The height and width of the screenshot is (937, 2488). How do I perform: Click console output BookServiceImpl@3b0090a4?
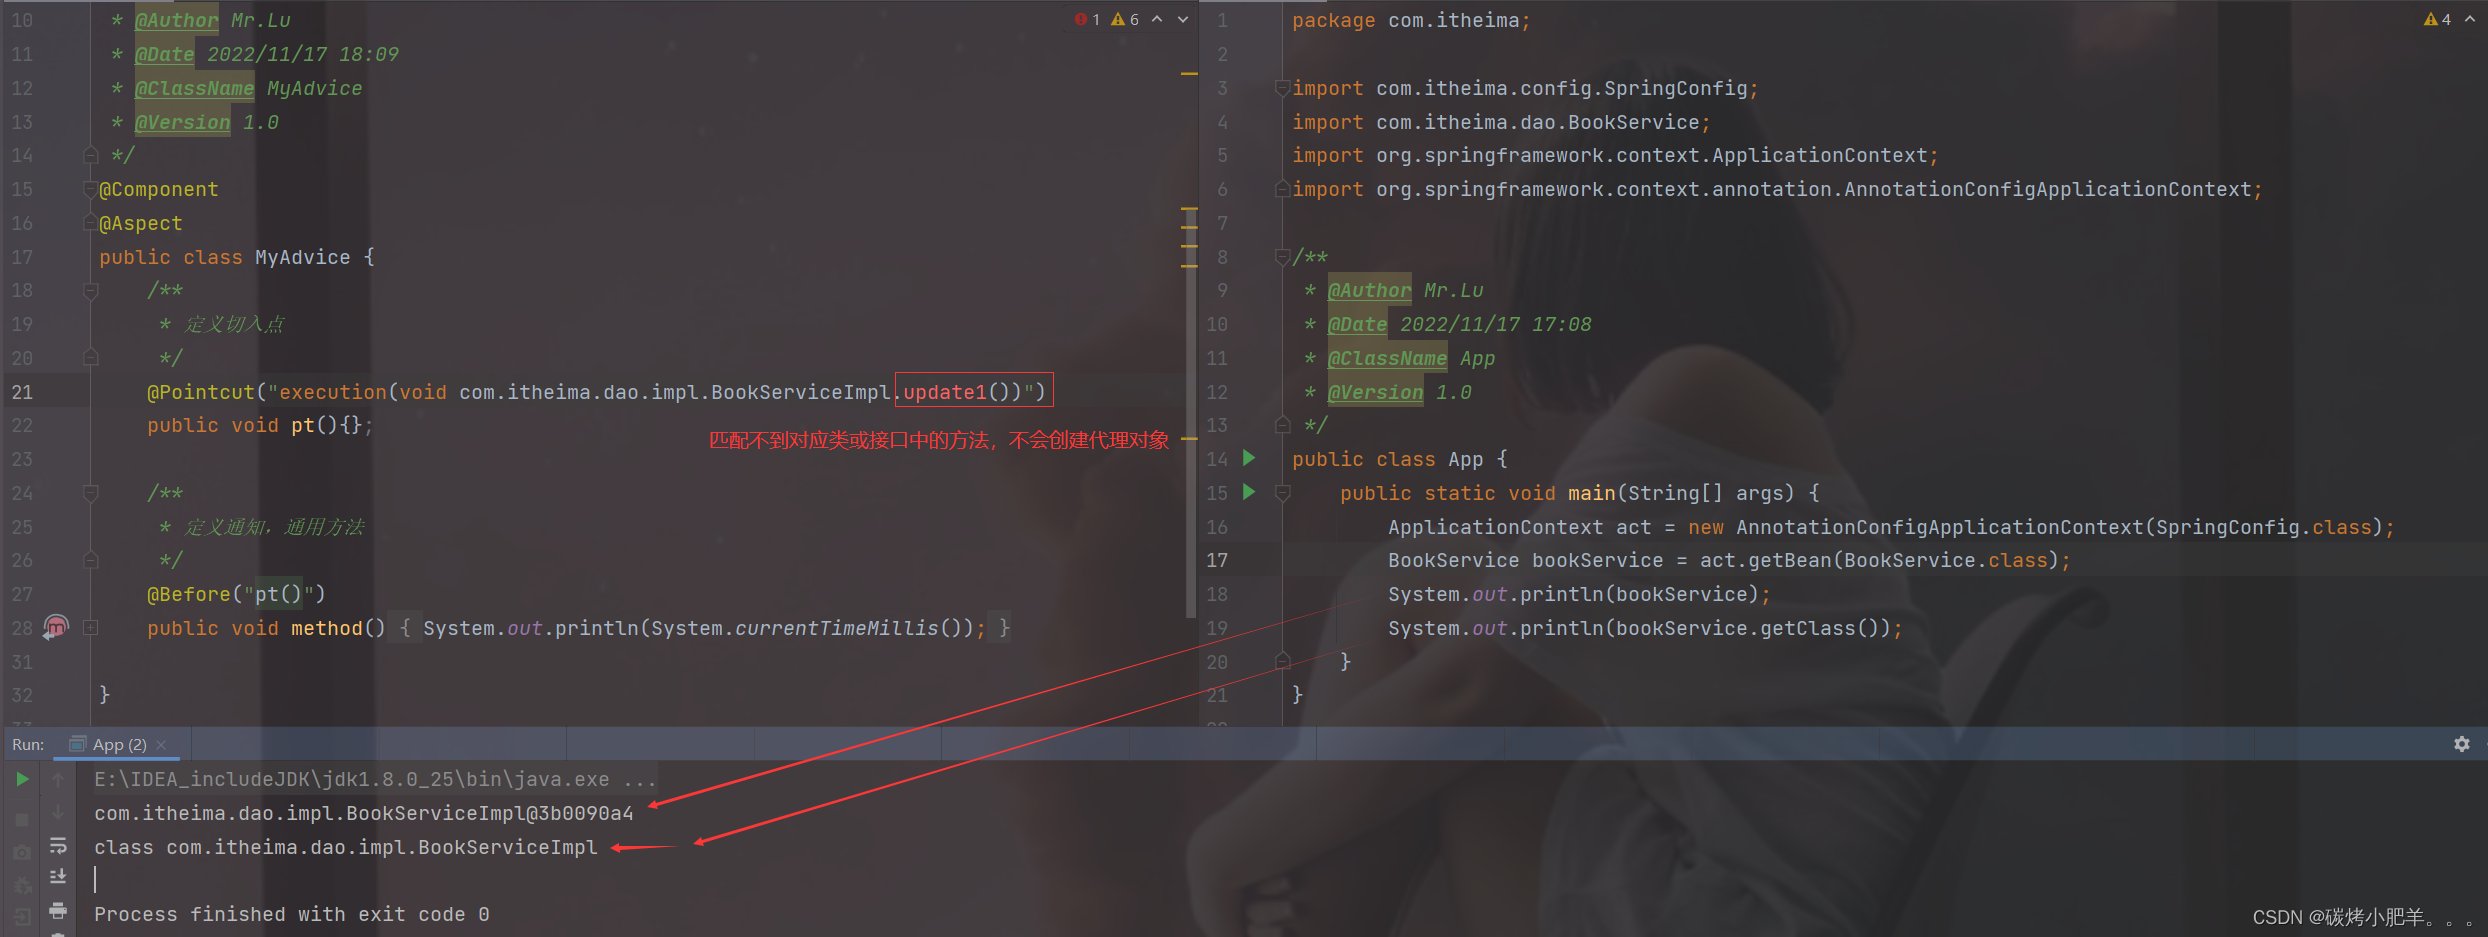tap(364, 813)
